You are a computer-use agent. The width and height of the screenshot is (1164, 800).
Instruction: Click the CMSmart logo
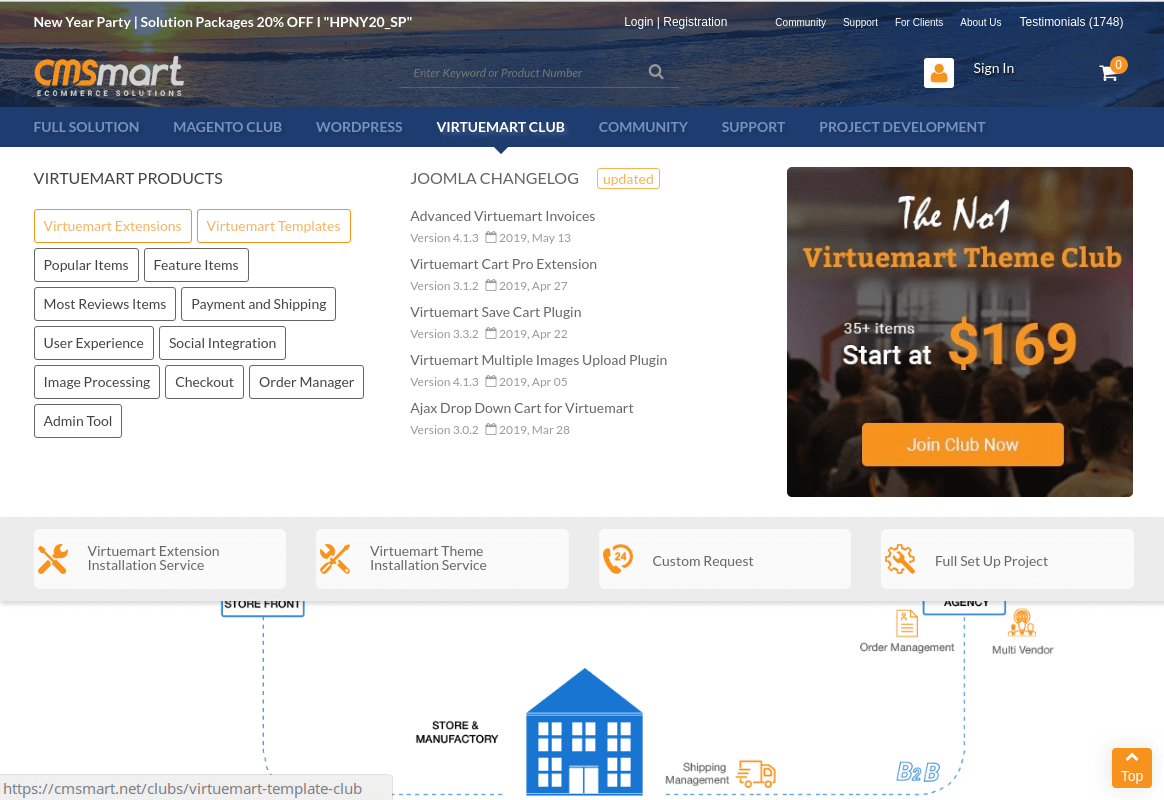point(108,76)
